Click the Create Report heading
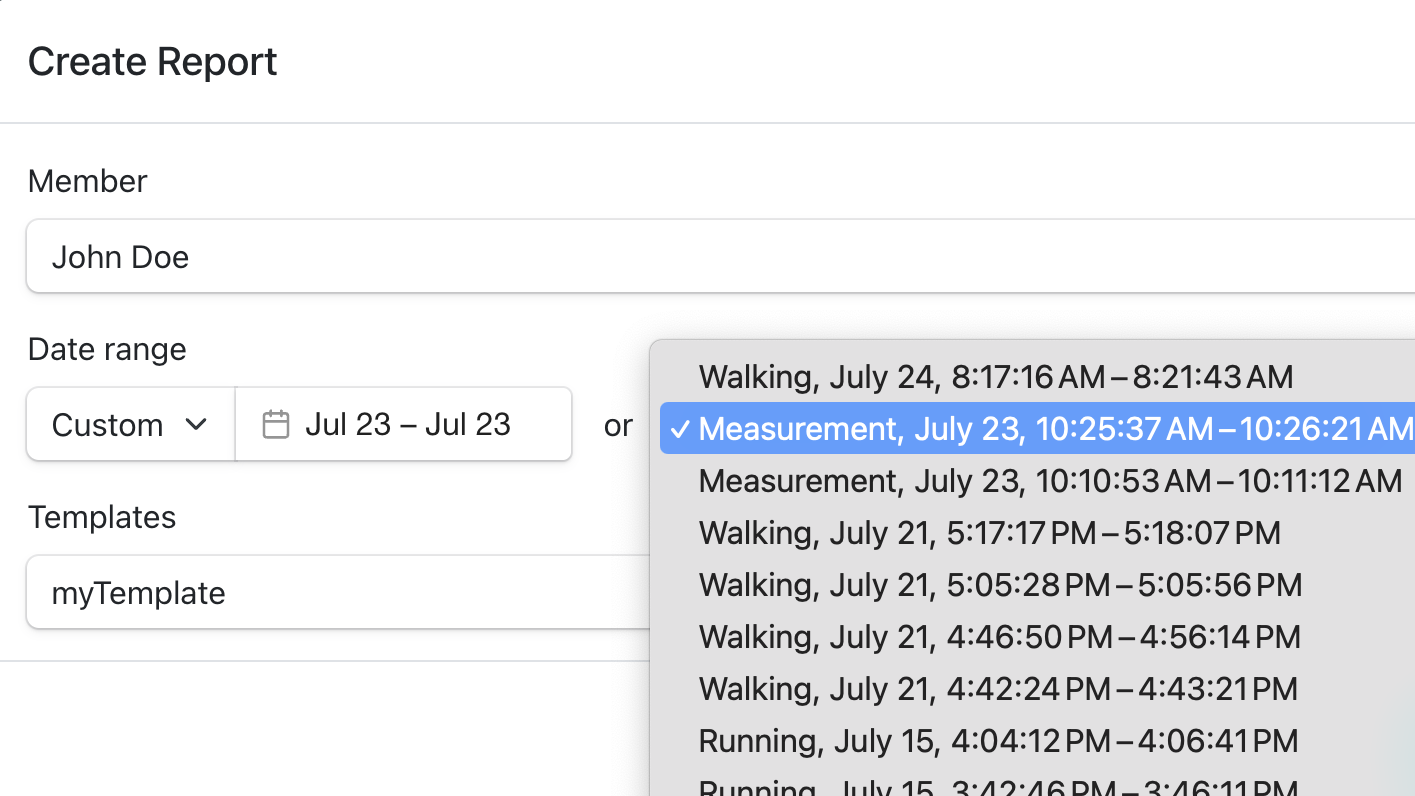Viewport: 1415px width, 796px height. pyautogui.click(x=153, y=62)
